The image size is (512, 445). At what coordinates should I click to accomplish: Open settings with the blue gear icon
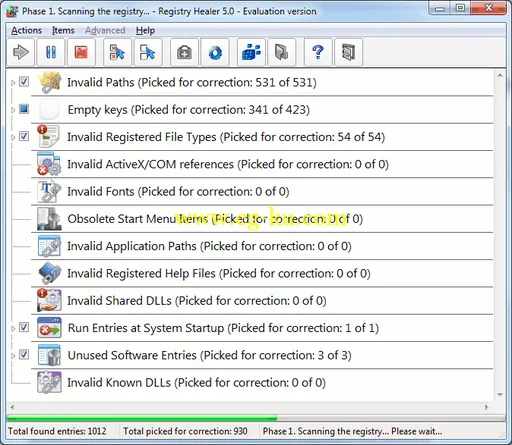(x=215, y=52)
